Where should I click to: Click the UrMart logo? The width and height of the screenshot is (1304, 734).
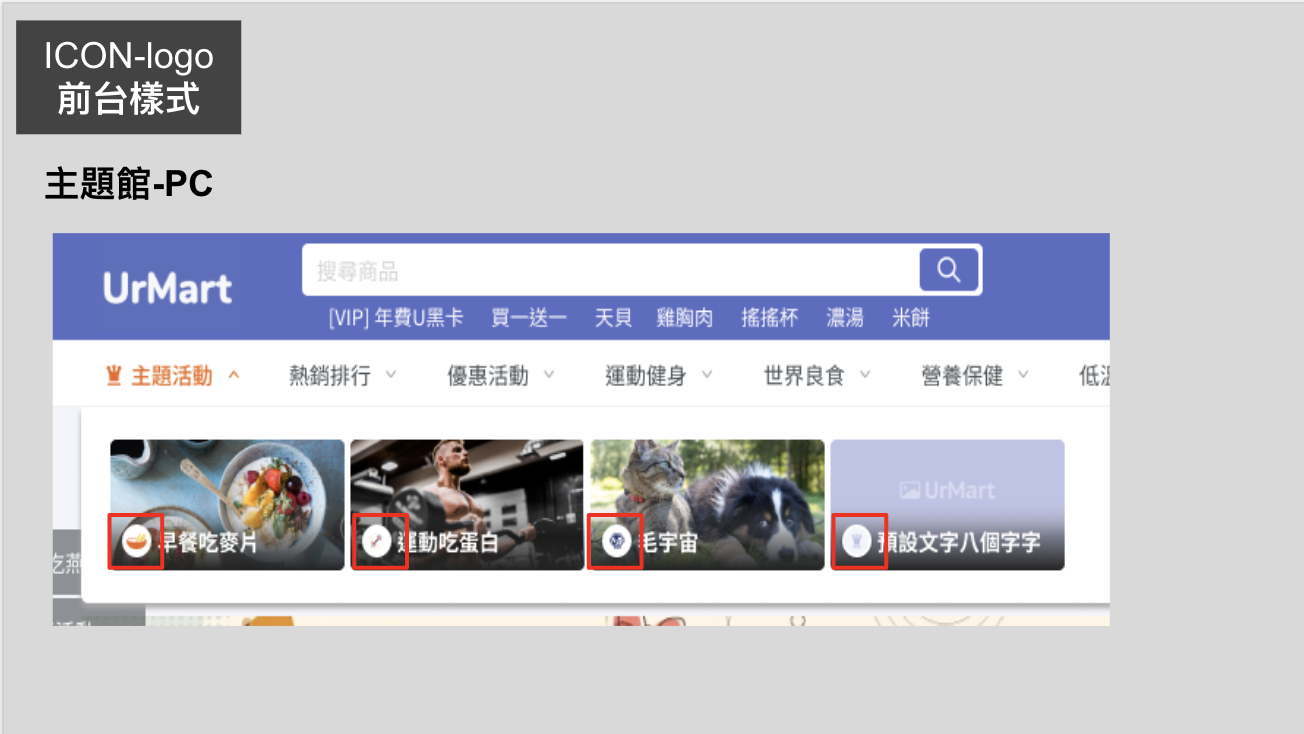pos(167,289)
